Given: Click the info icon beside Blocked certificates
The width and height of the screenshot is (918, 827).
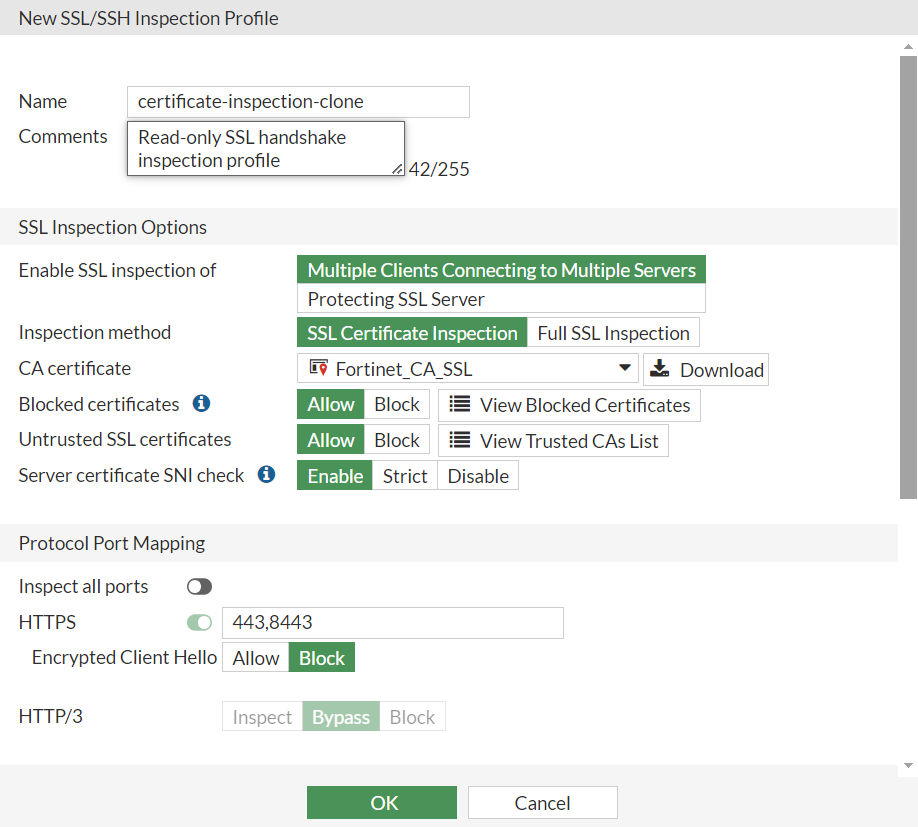Looking at the screenshot, I should click(x=202, y=404).
